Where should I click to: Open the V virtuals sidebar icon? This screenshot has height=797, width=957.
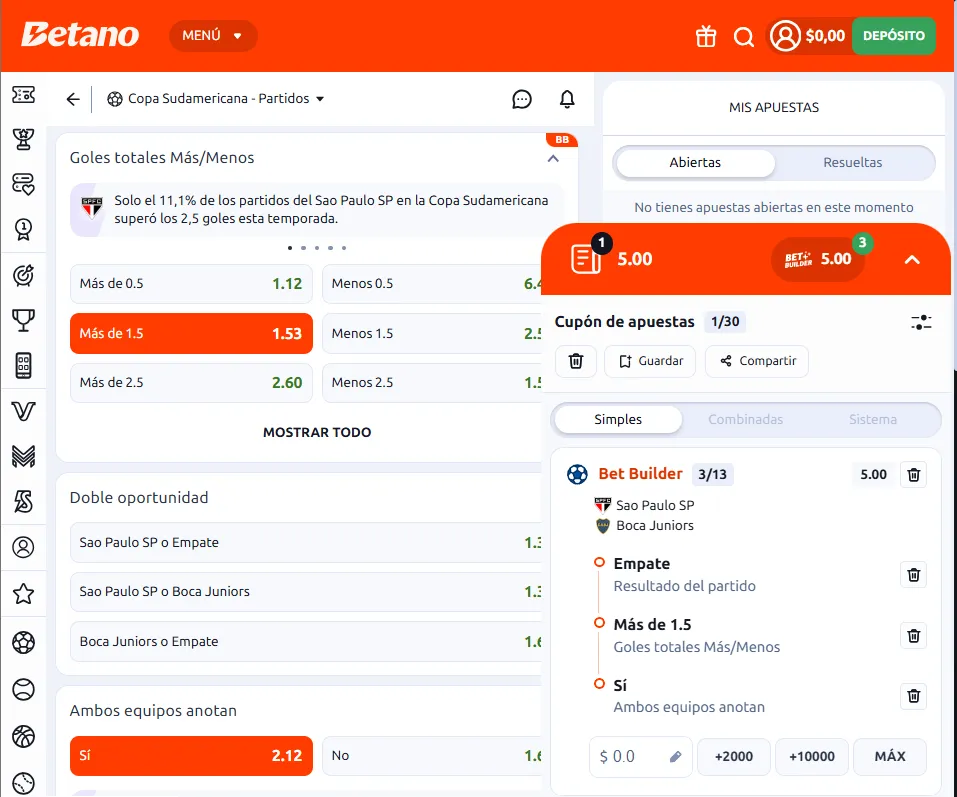[23, 411]
